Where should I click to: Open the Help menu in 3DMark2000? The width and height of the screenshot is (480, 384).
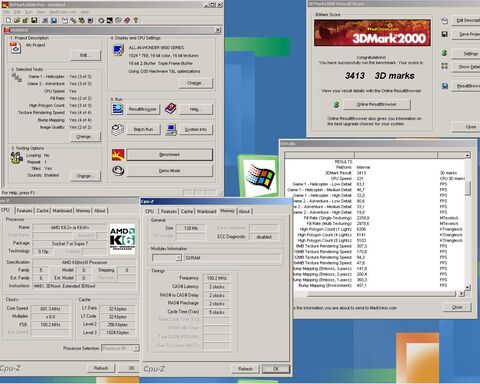pos(85,12)
